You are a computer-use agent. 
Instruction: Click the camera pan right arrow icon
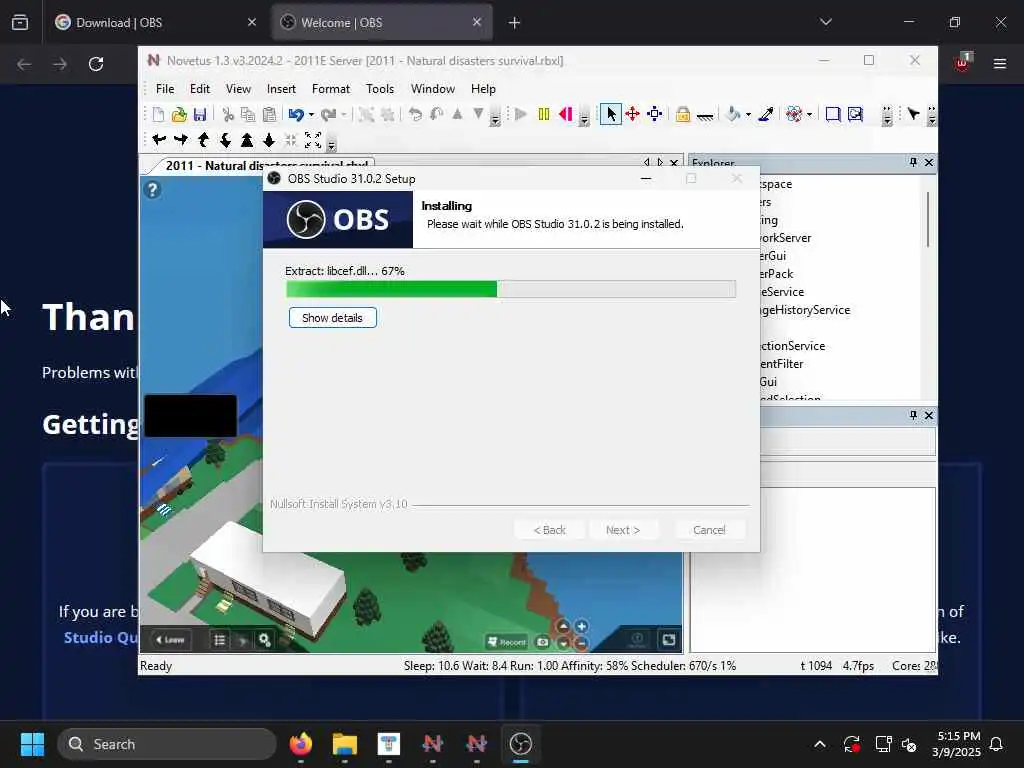(181, 140)
